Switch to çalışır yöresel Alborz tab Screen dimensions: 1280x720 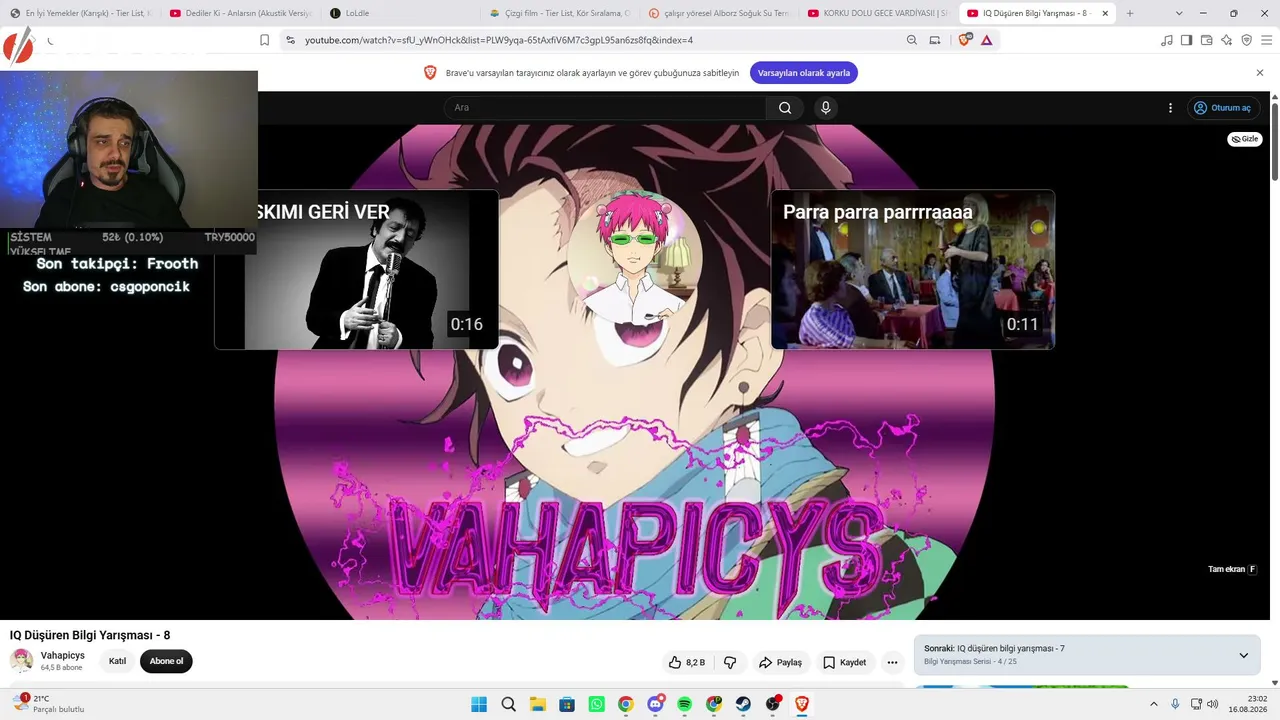tap(720, 13)
